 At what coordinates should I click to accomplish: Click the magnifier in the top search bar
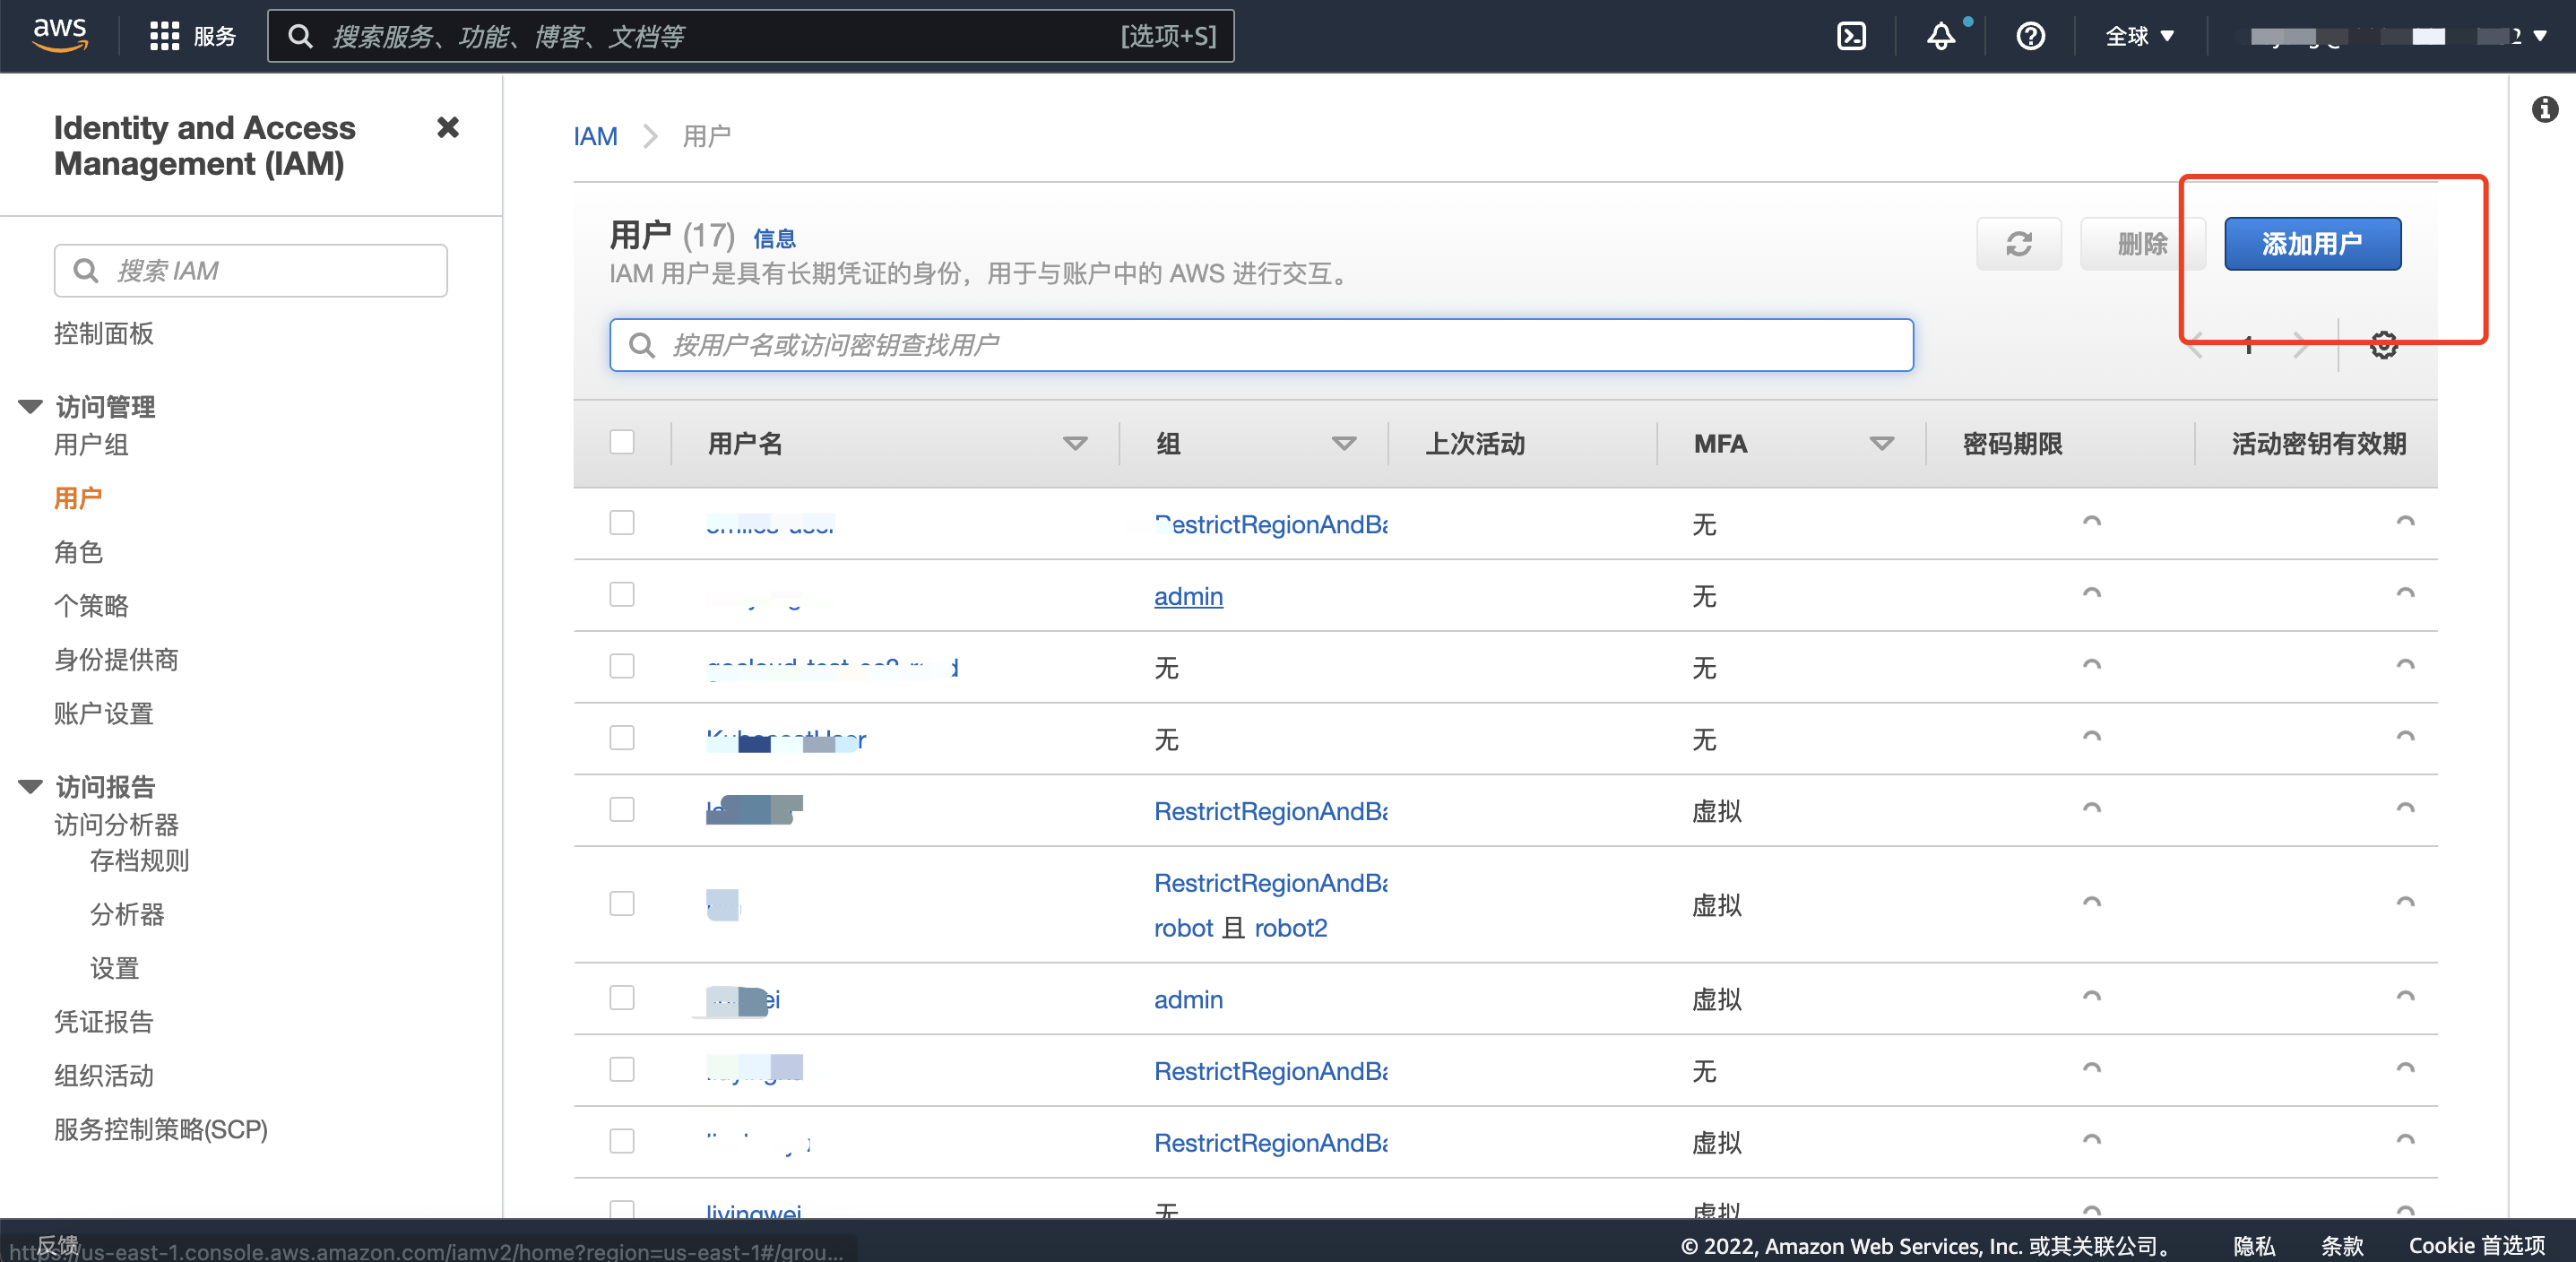300,36
